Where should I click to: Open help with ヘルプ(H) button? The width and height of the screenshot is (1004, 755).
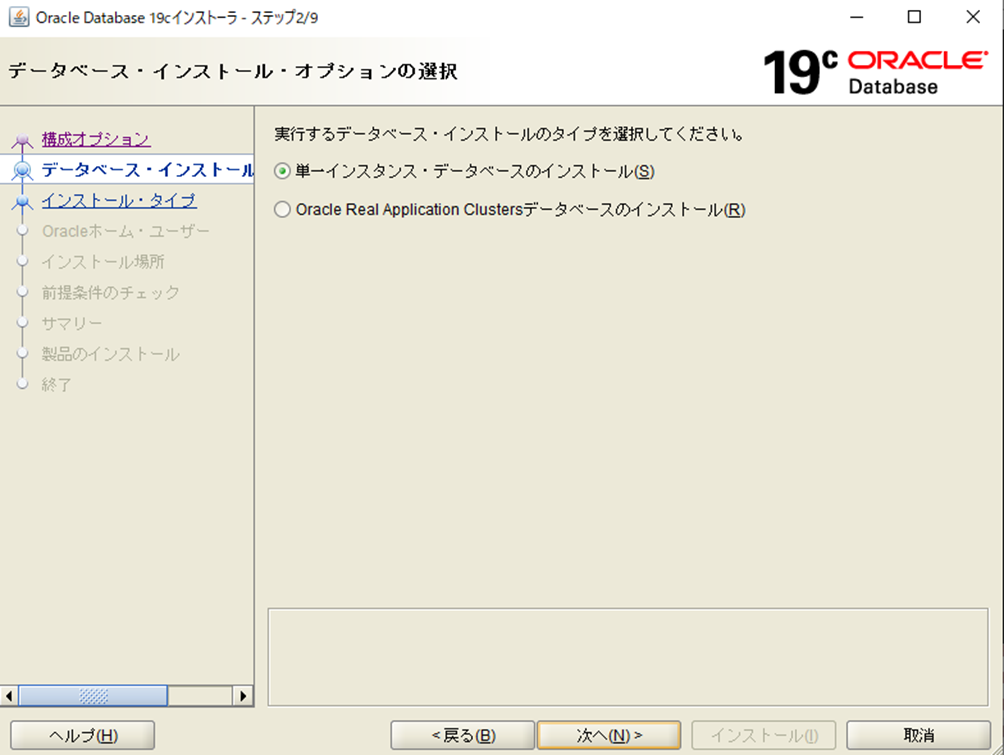tap(83, 735)
